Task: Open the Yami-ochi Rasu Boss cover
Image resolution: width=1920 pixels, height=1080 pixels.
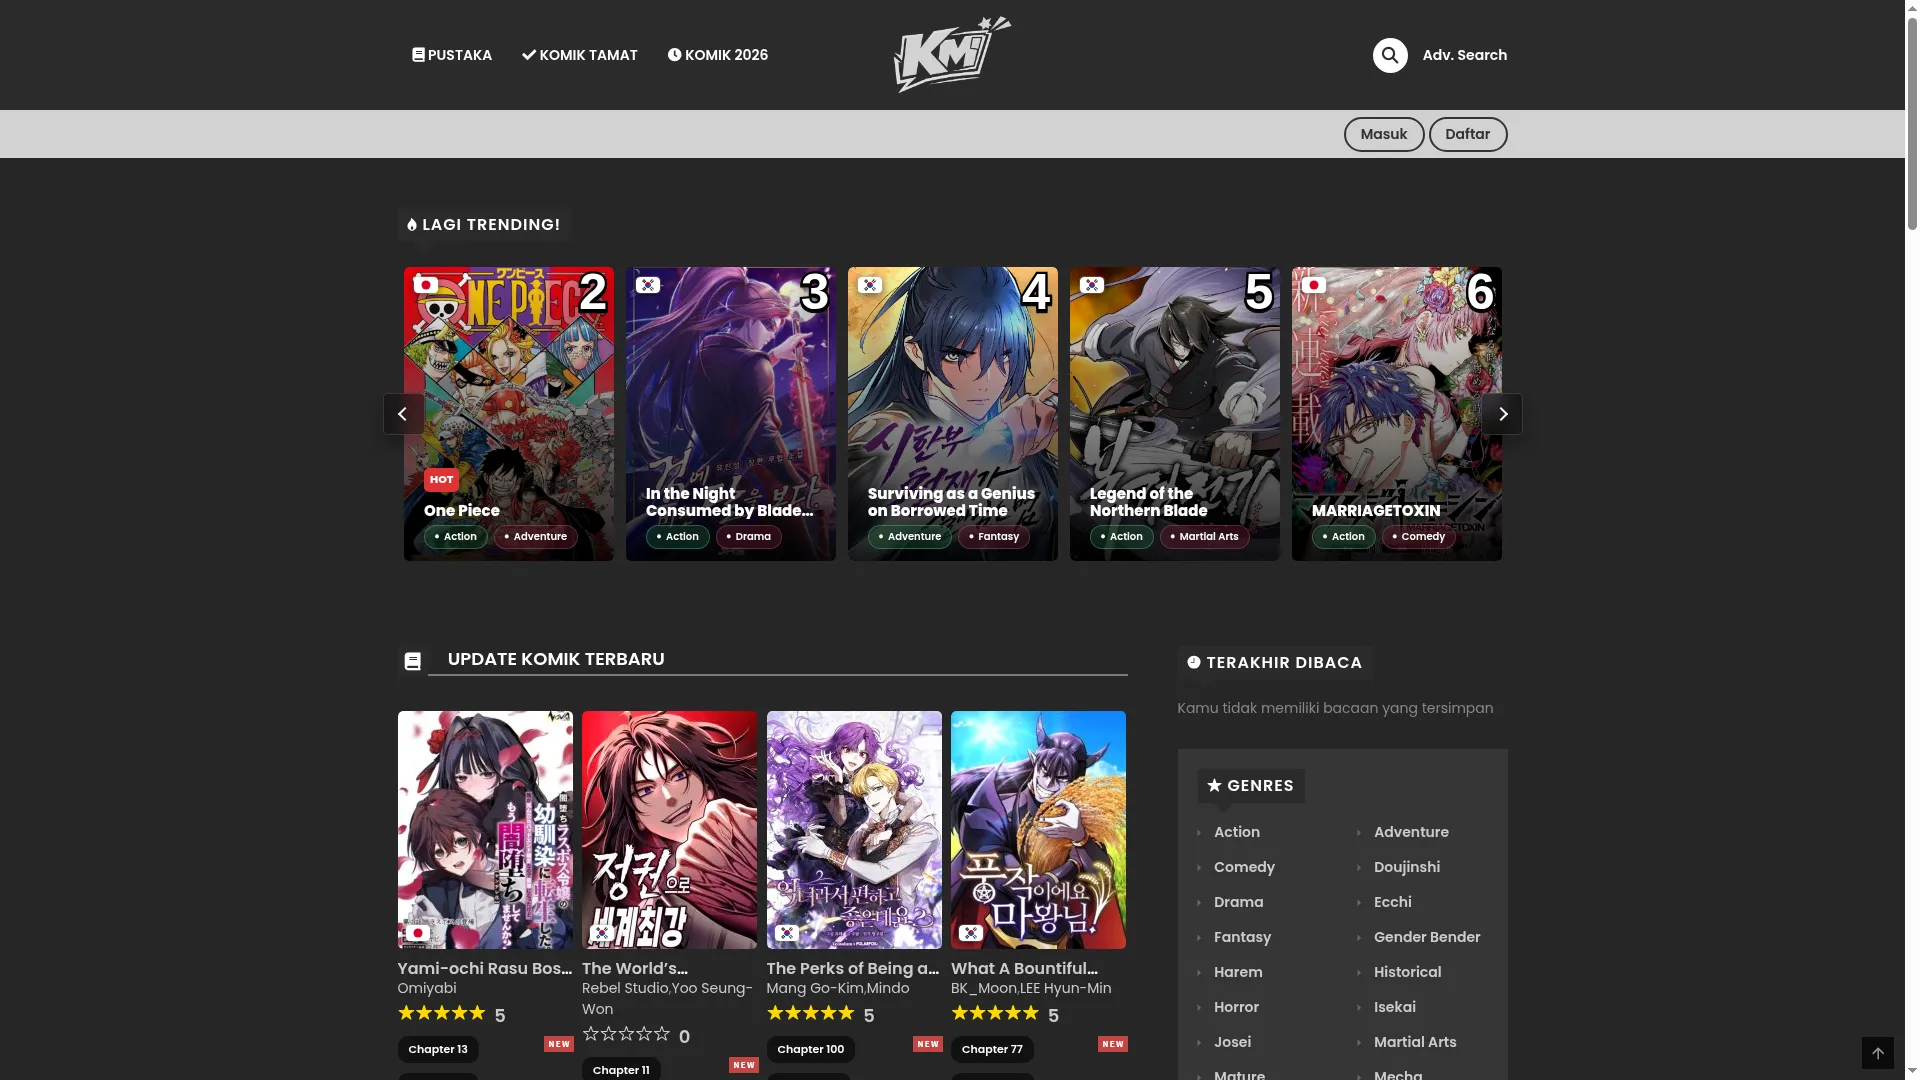Action: coord(485,830)
